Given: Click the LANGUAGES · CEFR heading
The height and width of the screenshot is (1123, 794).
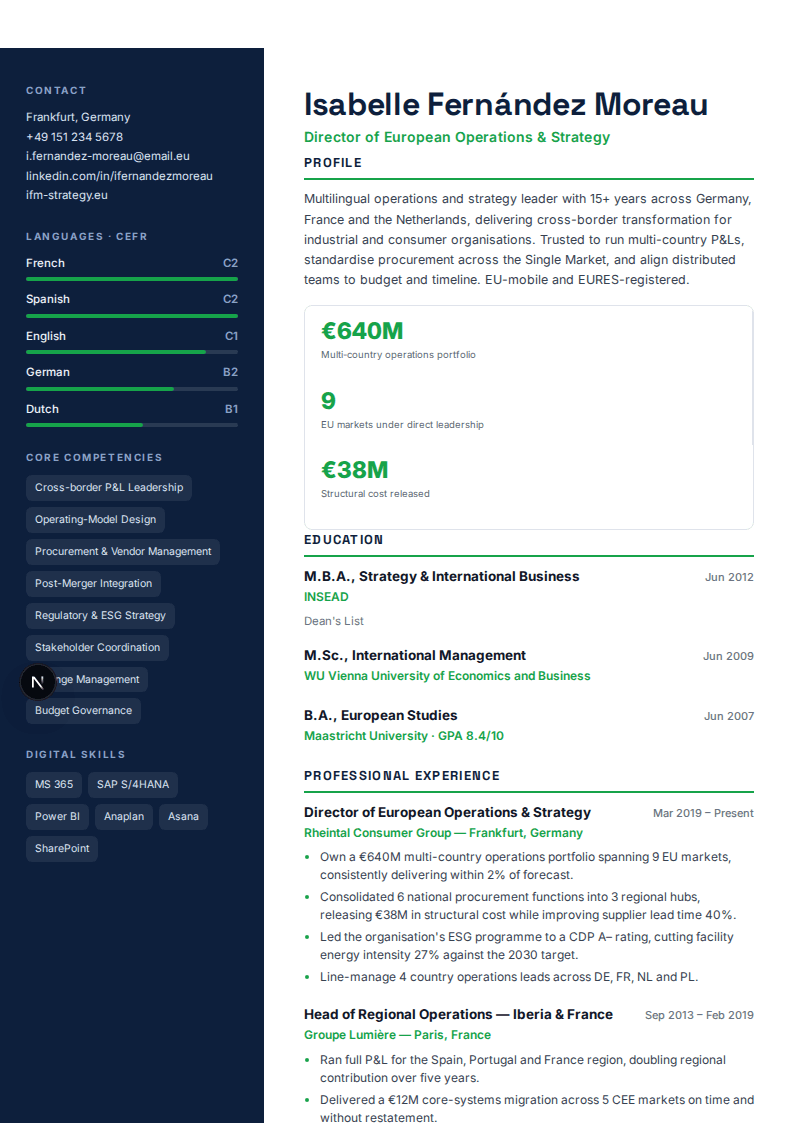Looking at the screenshot, I should click(x=87, y=236).
